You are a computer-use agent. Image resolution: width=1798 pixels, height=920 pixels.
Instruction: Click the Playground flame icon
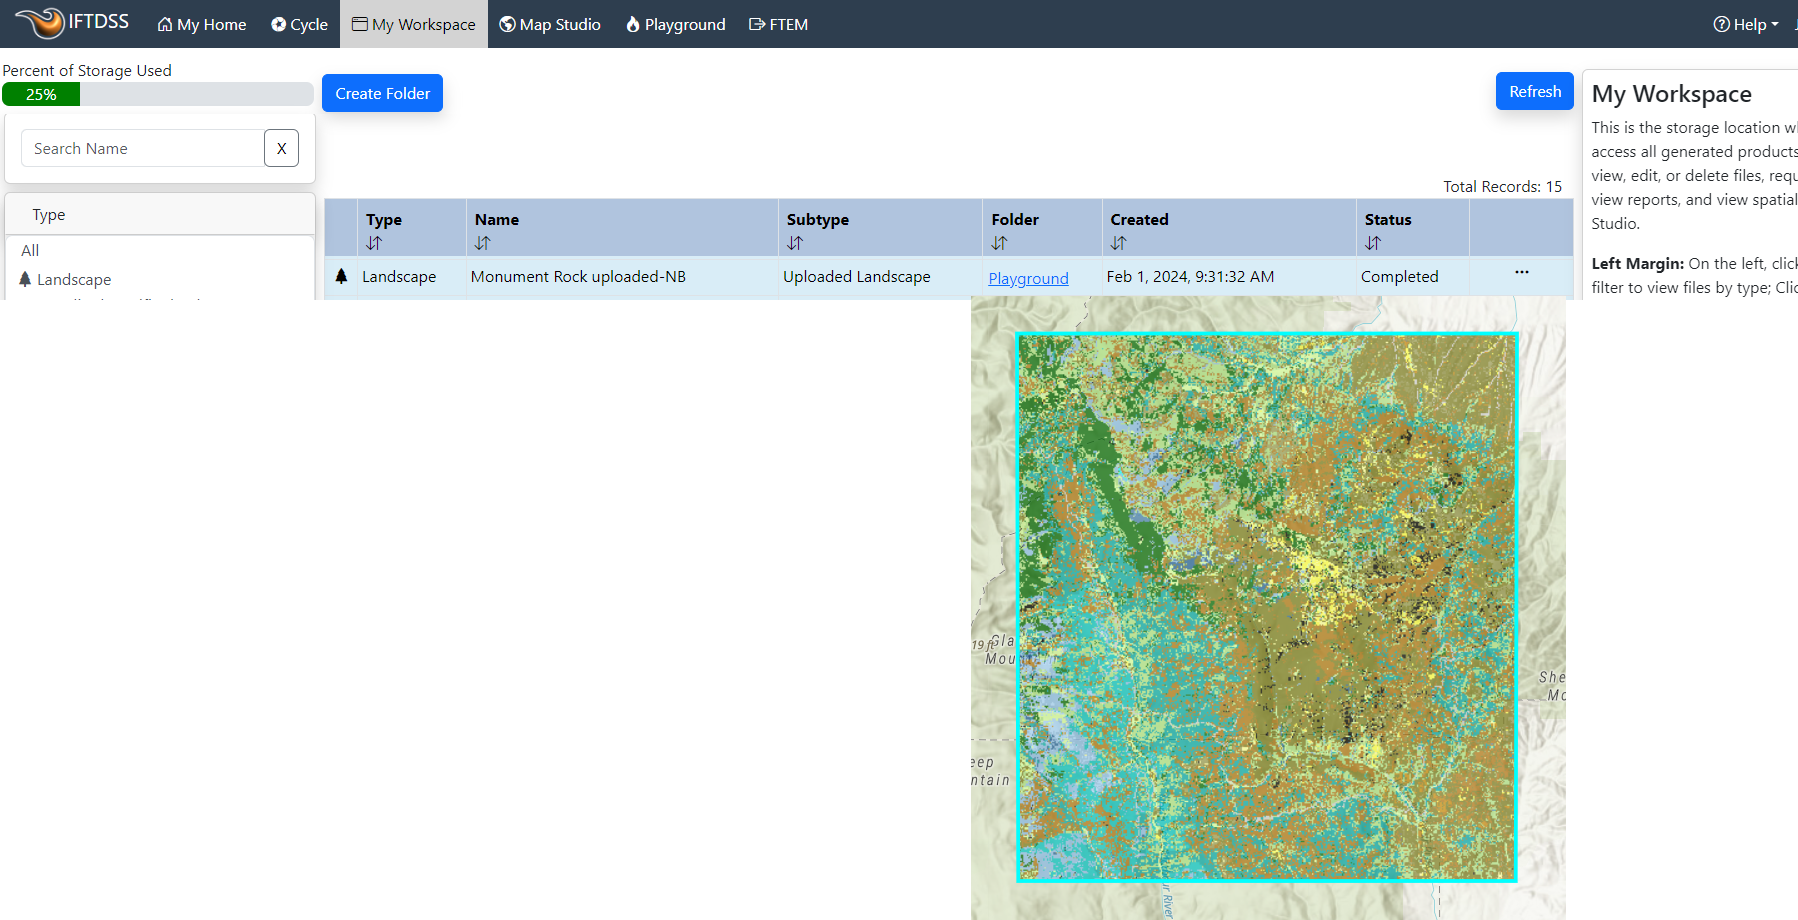tap(633, 24)
